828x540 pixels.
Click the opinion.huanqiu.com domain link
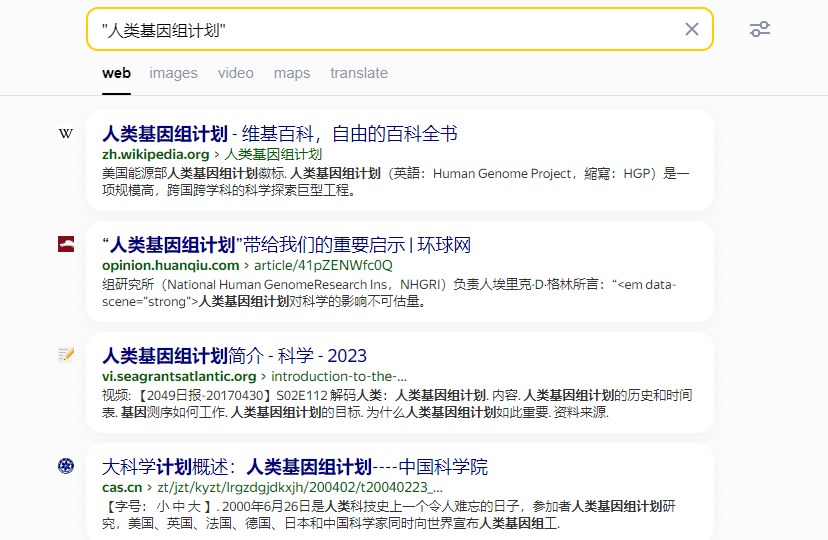point(171,265)
